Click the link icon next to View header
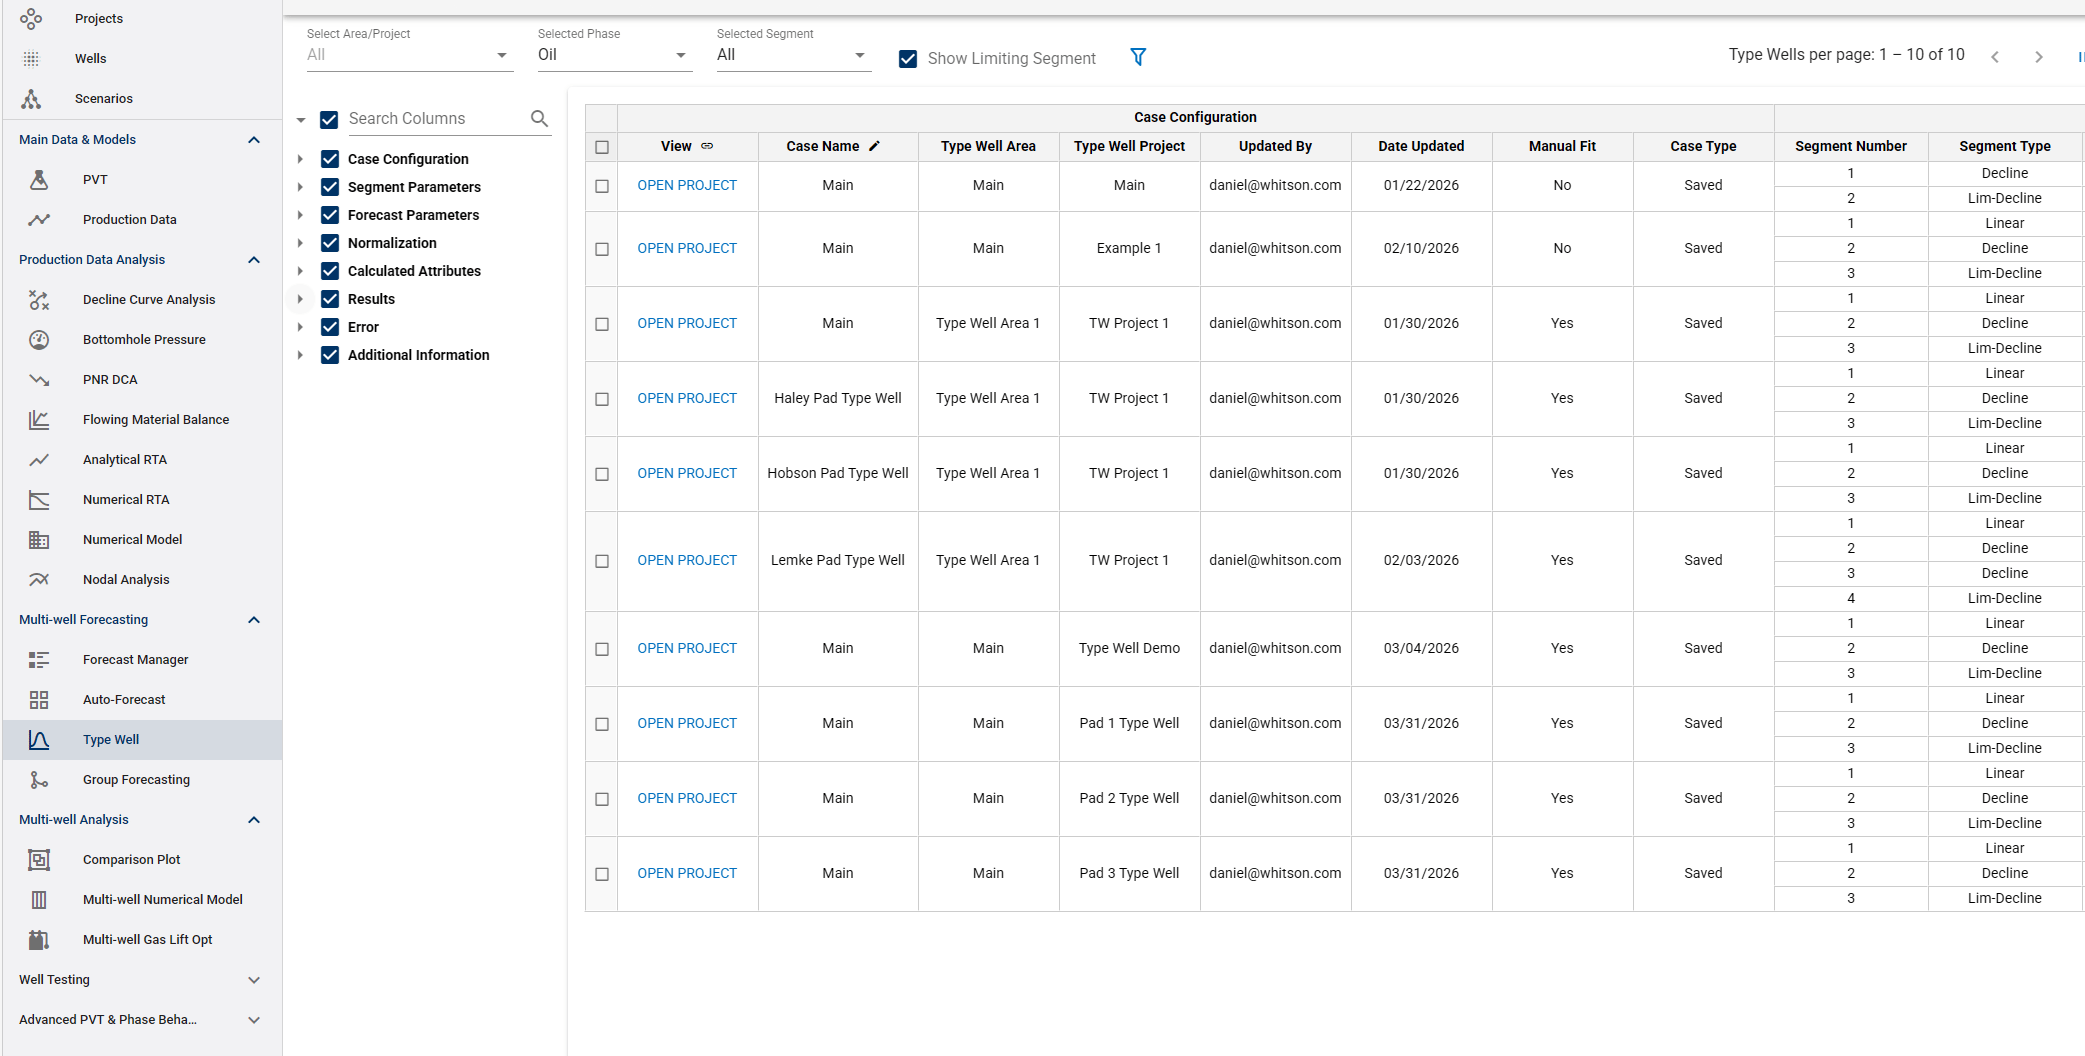 (x=707, y=146)
